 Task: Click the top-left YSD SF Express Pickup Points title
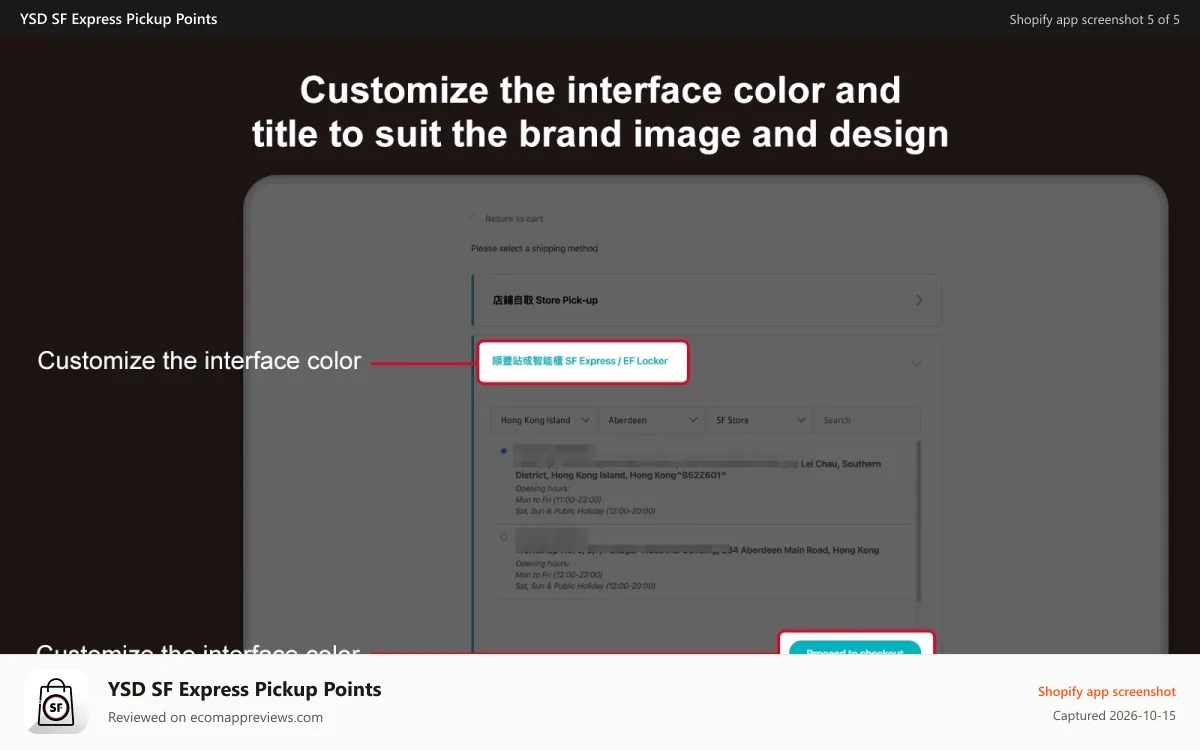click(x=119, y=19)
